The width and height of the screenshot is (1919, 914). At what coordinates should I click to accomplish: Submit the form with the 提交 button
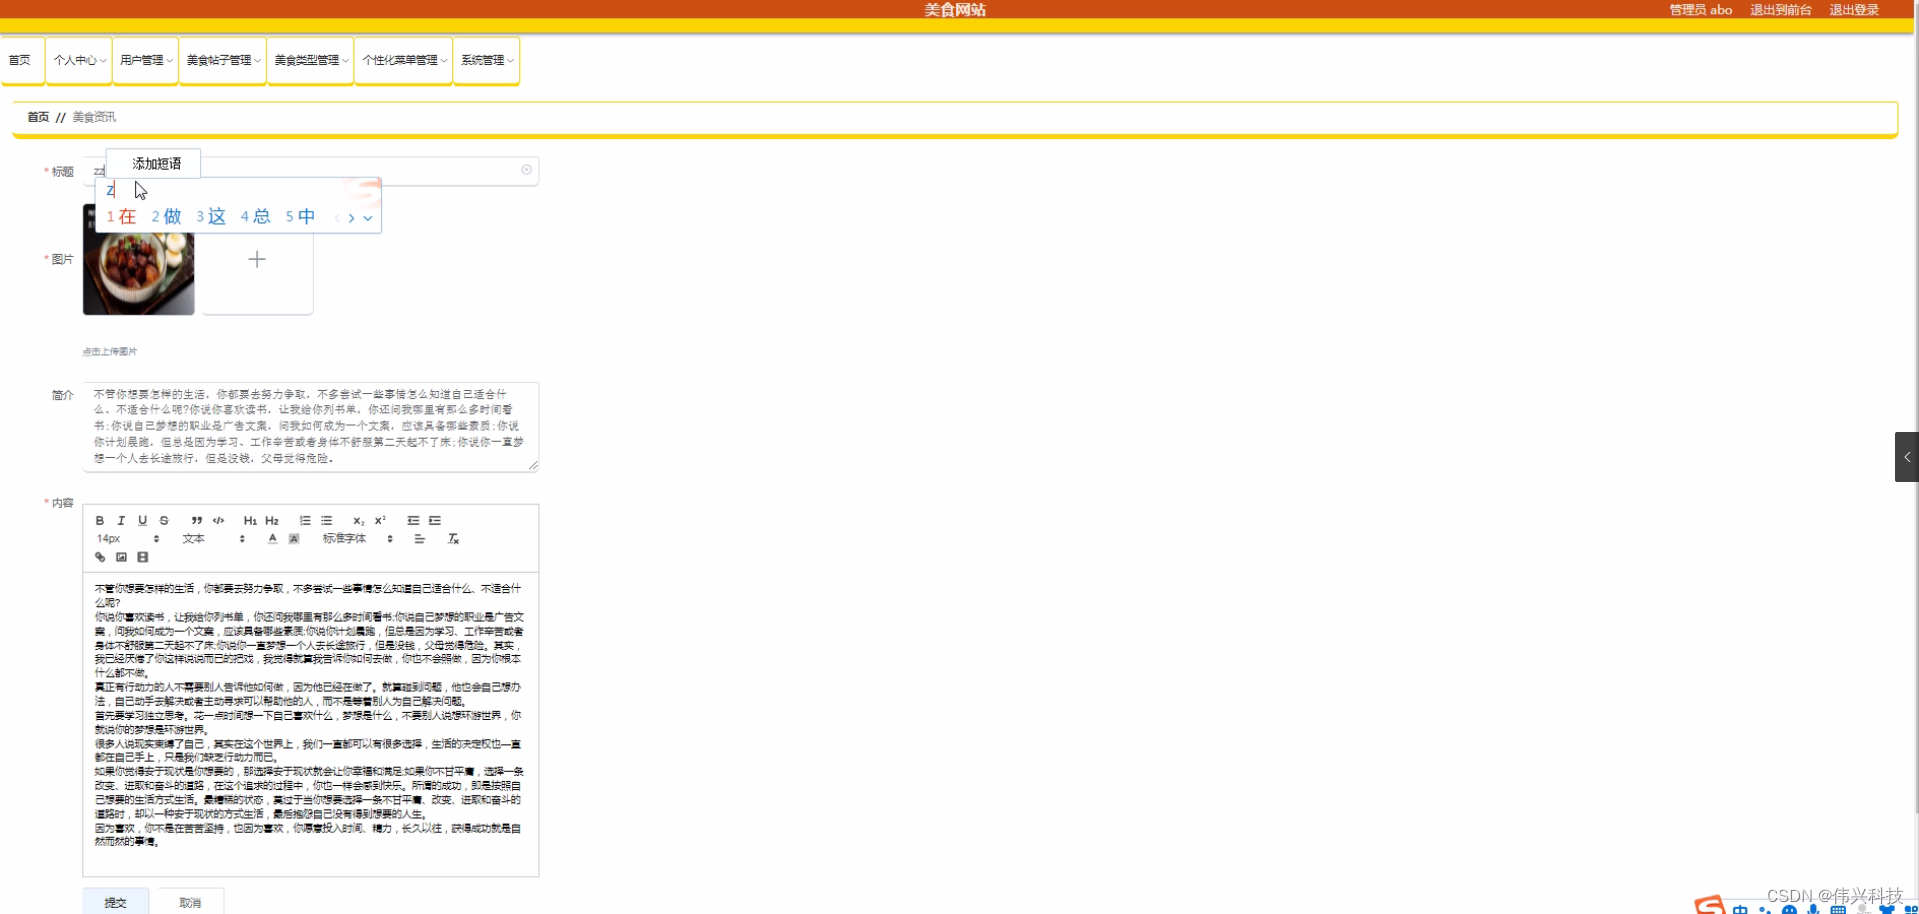pos(115,901)
